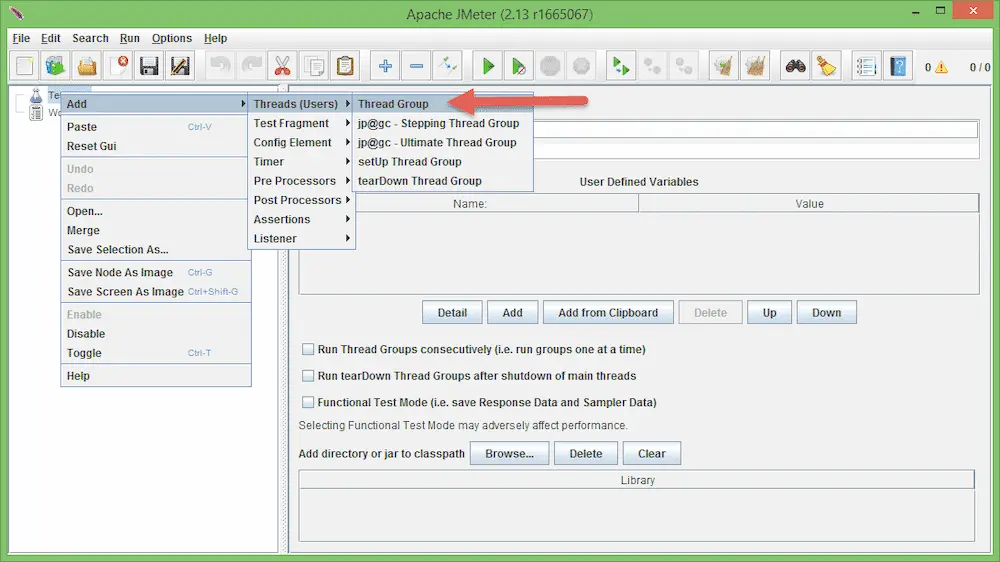Select jp@gc - Ultimate Thread Group
The image size is (1000, 562).
[x=444, y=142]
